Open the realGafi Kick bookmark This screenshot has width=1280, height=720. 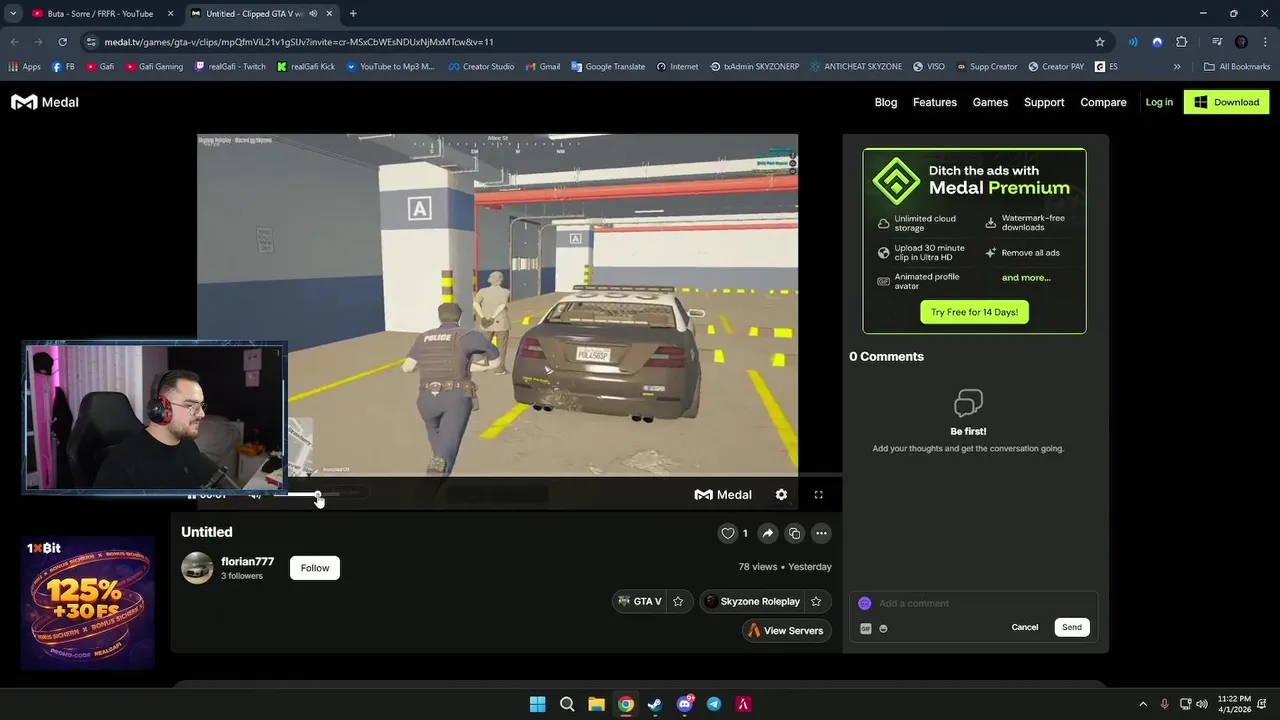point(306,67)
